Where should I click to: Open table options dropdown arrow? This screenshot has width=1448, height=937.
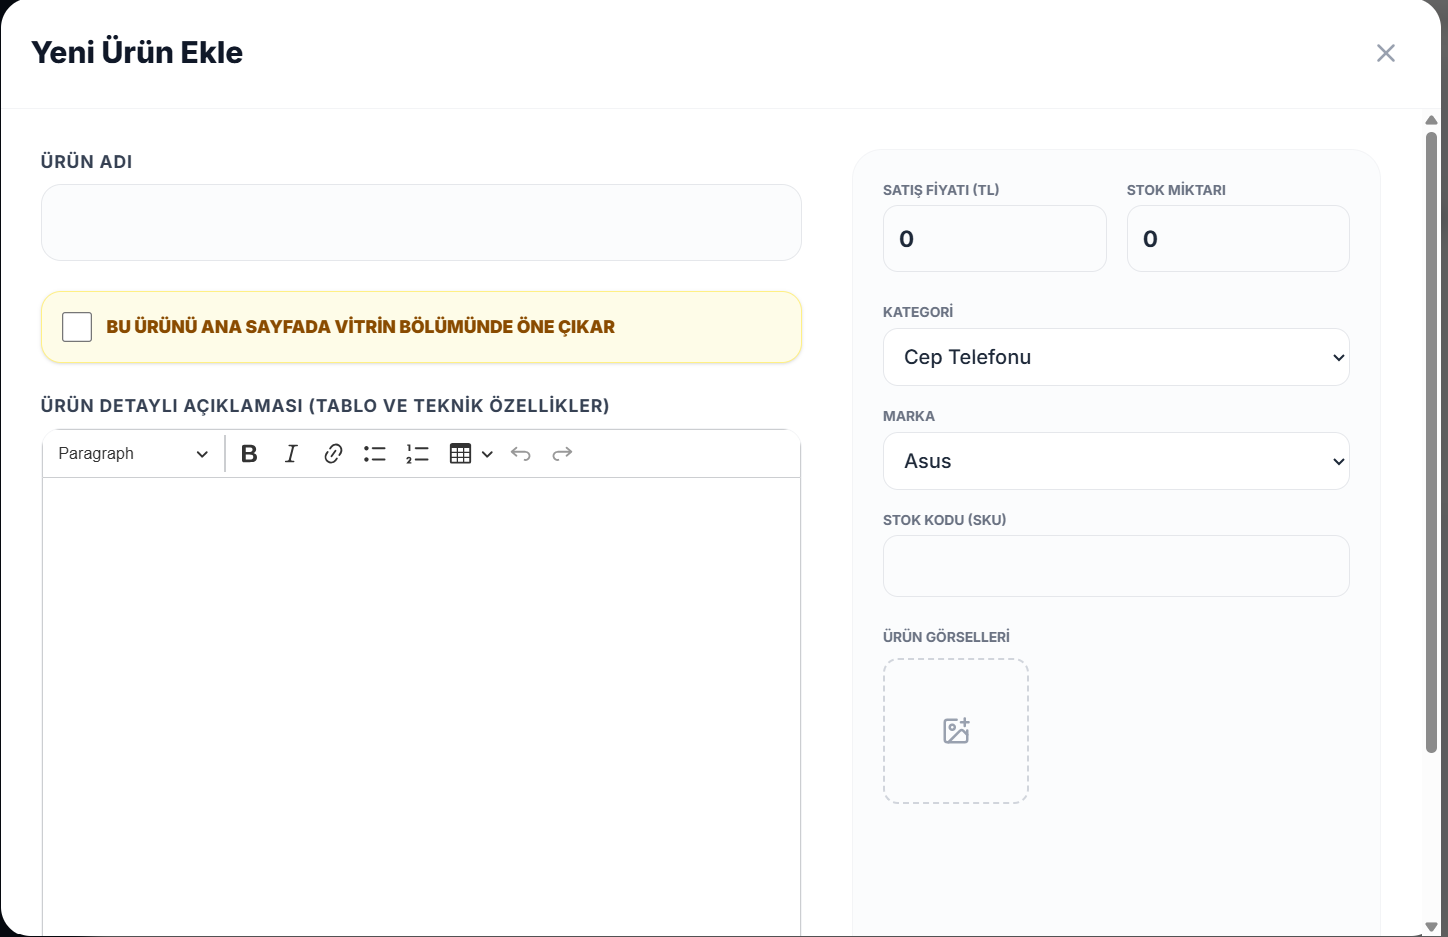pyautogui.click(x=487, y=454)
